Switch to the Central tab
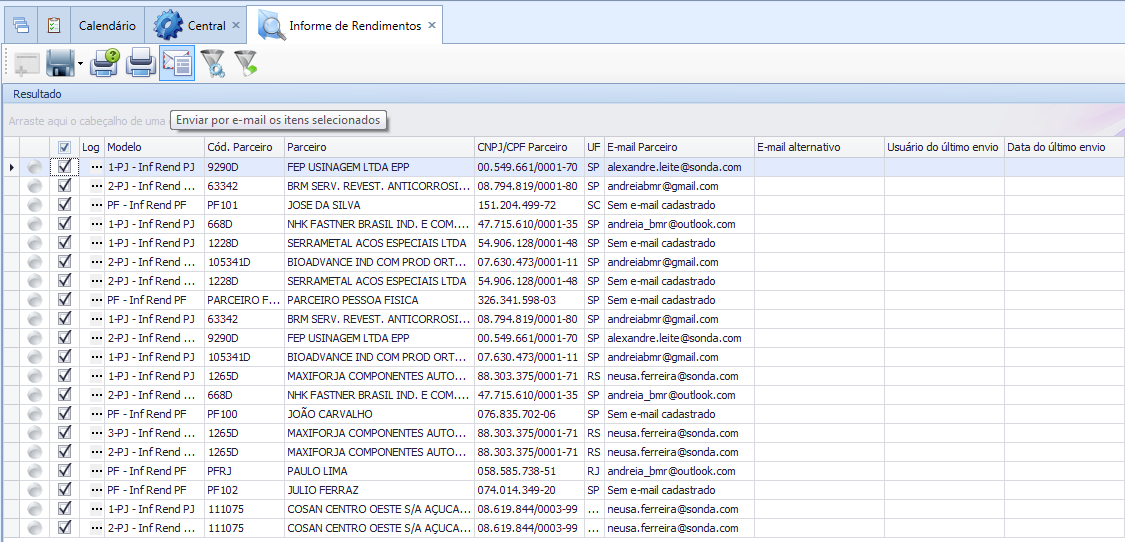 pyautogui.click(x=206, y=26)
